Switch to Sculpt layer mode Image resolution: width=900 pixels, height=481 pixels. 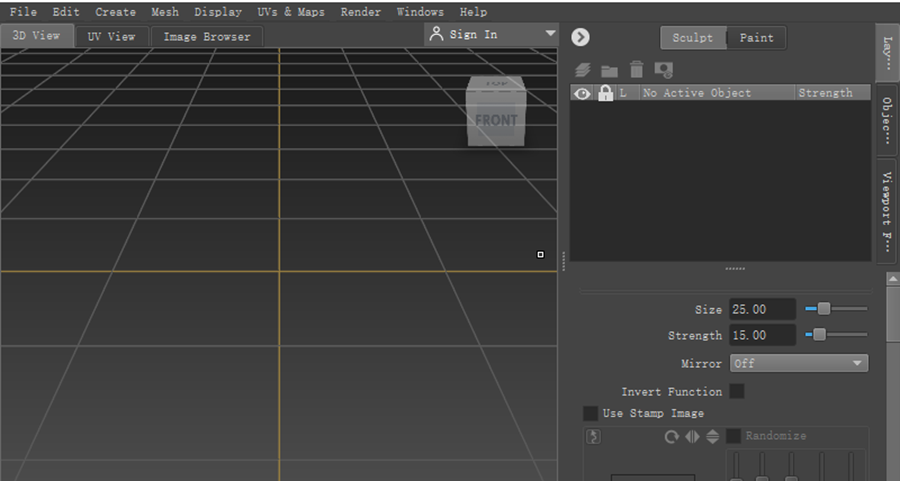[x=693, y=38]
